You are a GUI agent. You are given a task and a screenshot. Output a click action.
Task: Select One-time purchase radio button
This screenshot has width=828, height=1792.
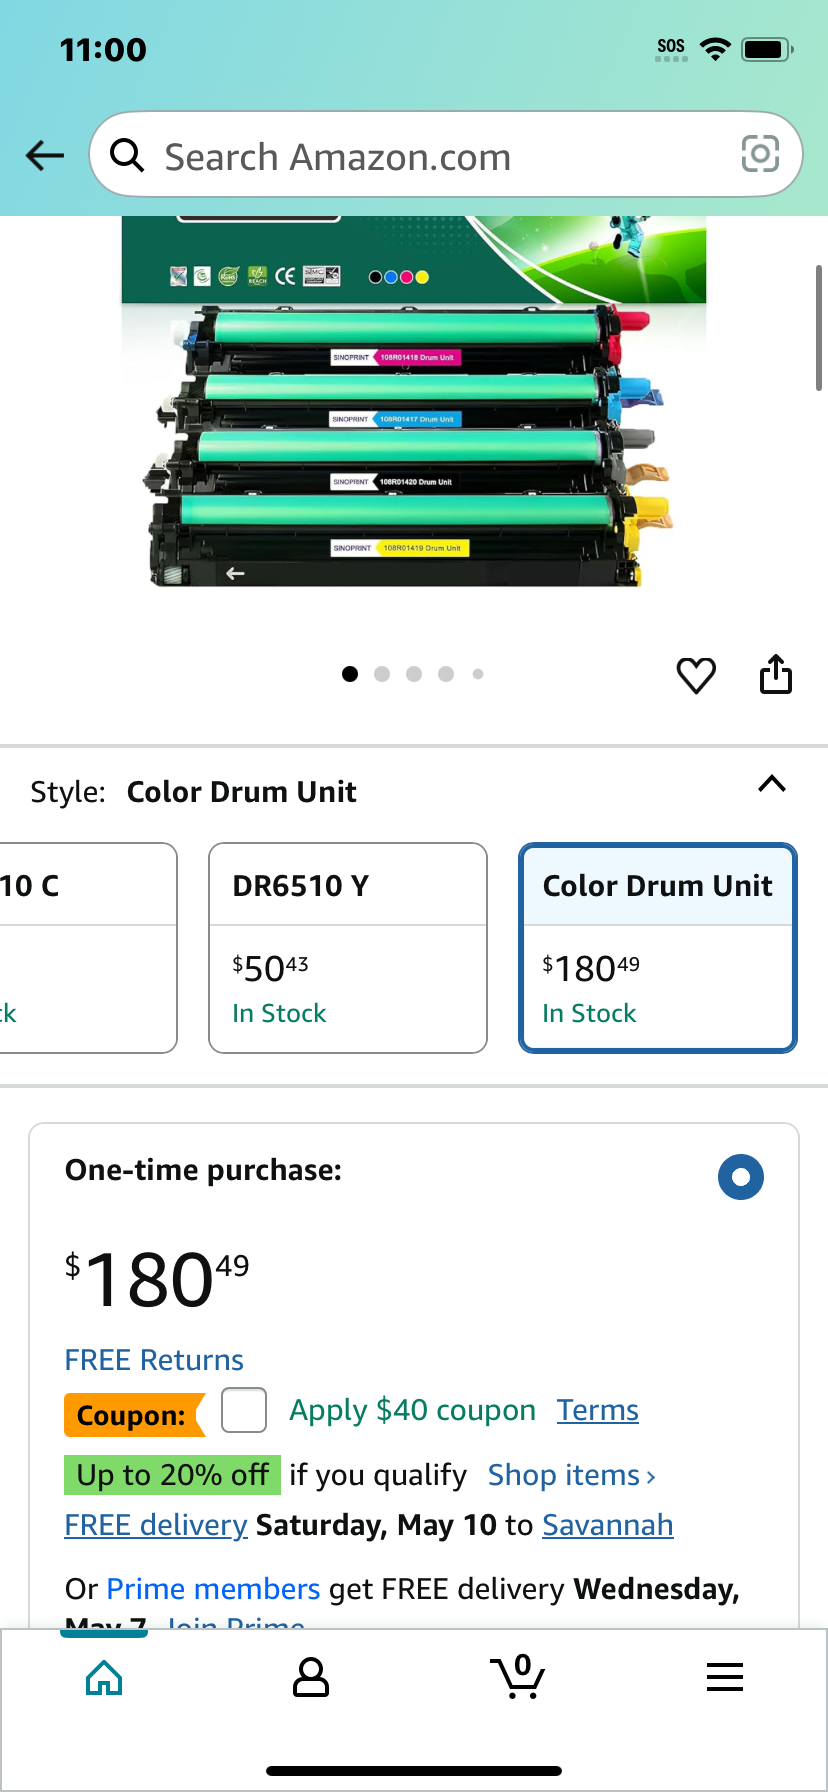pos(741,1176)
